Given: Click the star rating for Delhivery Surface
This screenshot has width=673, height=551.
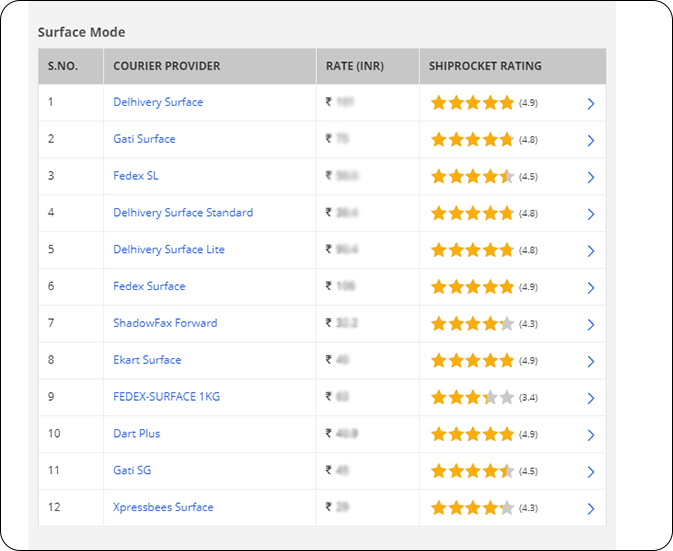Looking at the screenshot, I should click(472, 103).
